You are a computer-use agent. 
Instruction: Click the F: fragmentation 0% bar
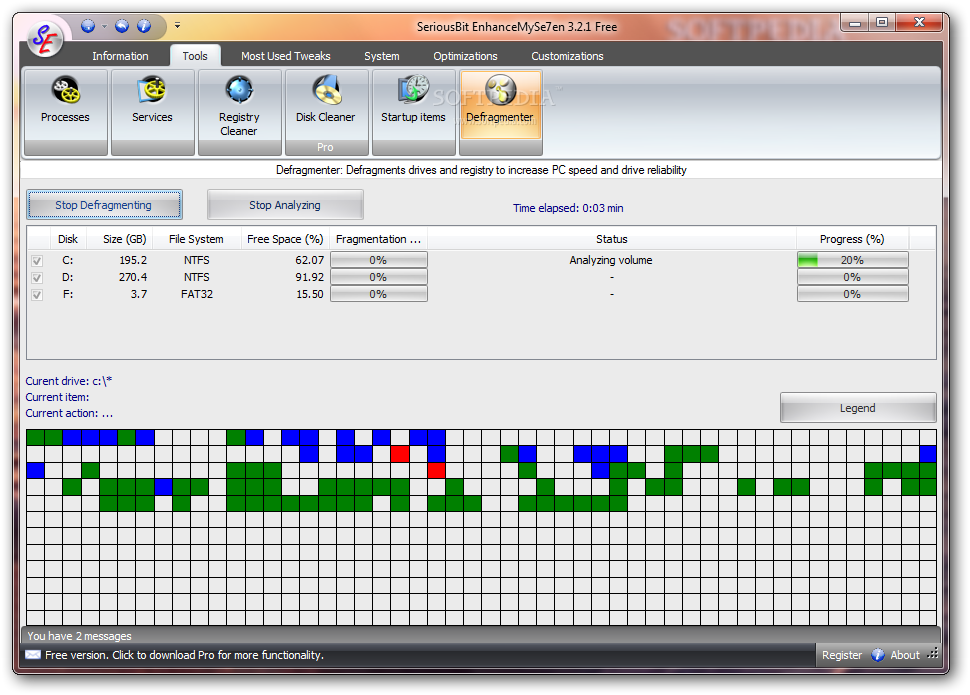coord(379,294)
